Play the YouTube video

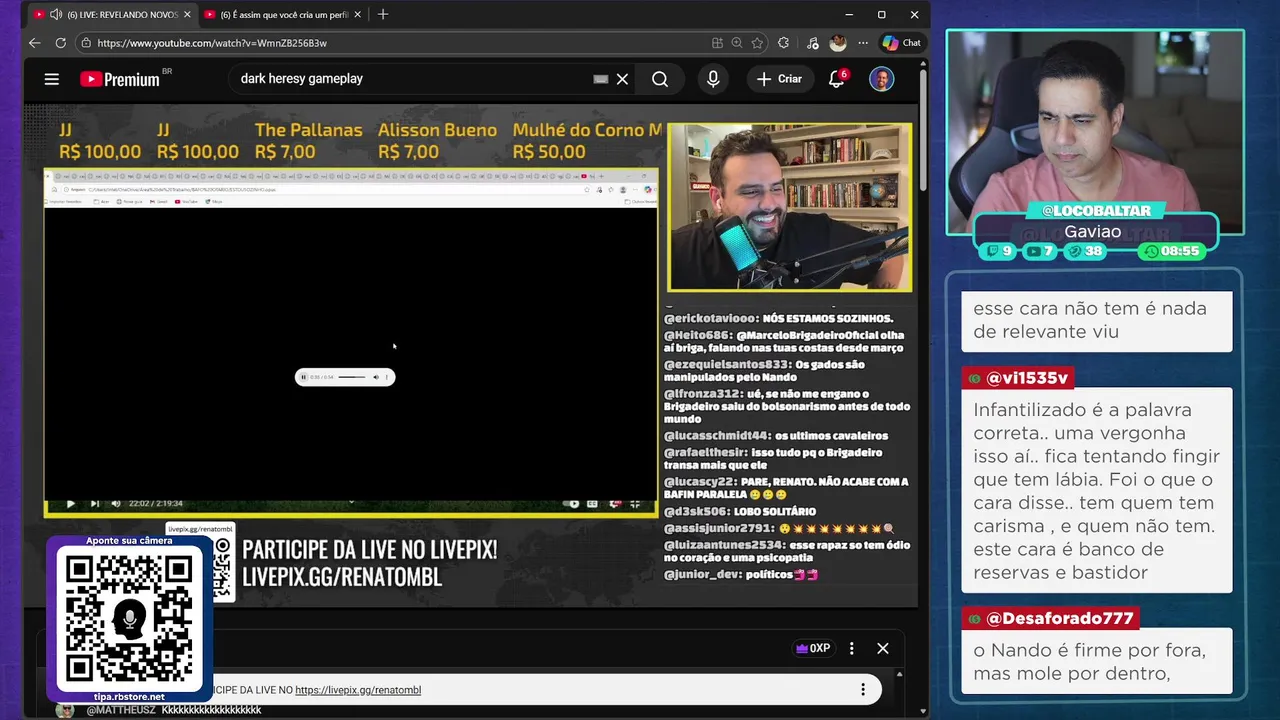(70, 503)
